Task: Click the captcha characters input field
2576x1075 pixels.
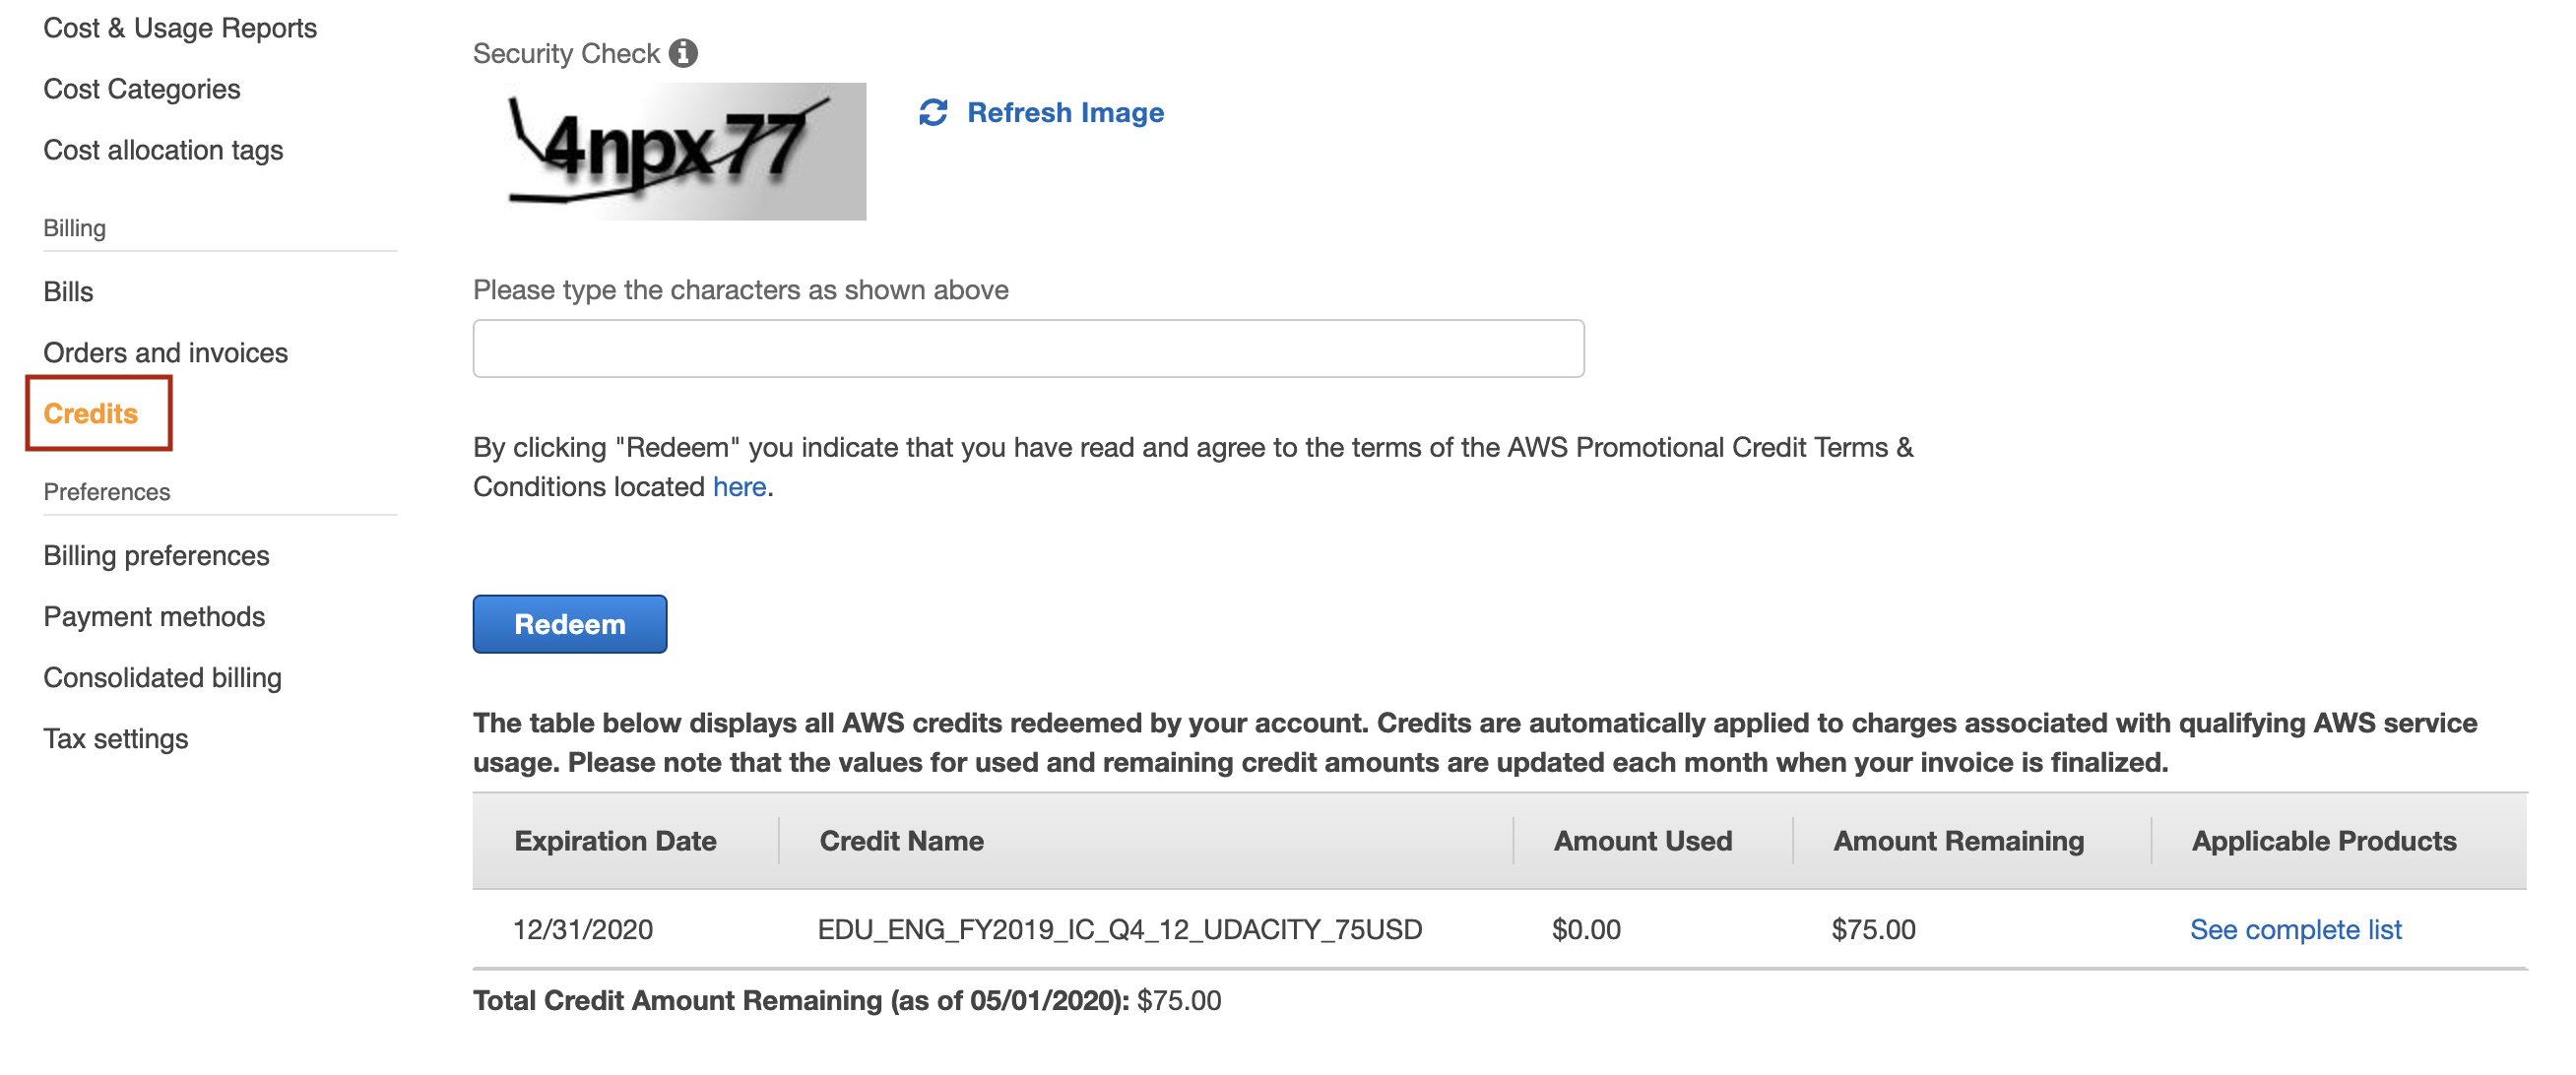Action: point(1028,348)
